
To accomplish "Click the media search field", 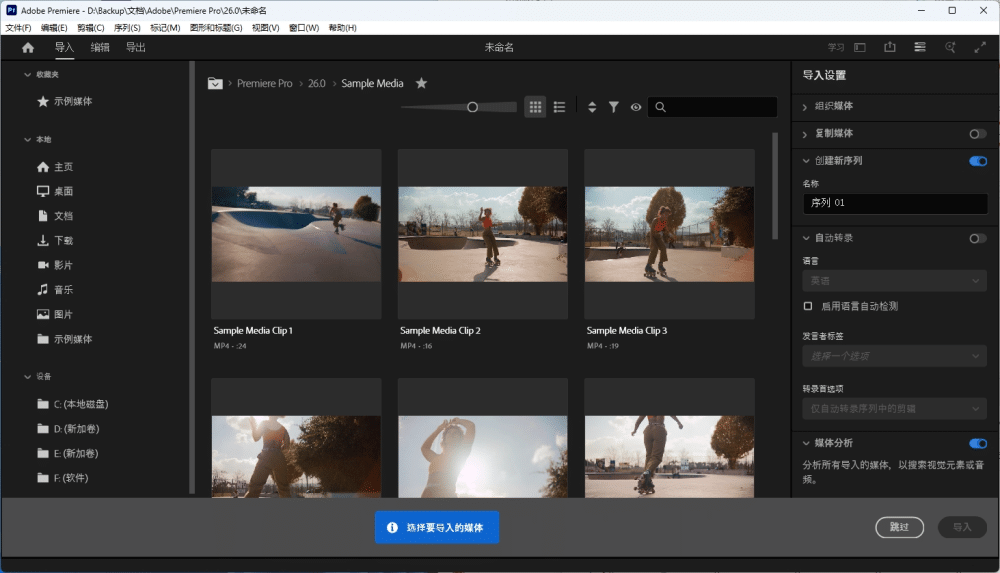I will click(712, 107).
